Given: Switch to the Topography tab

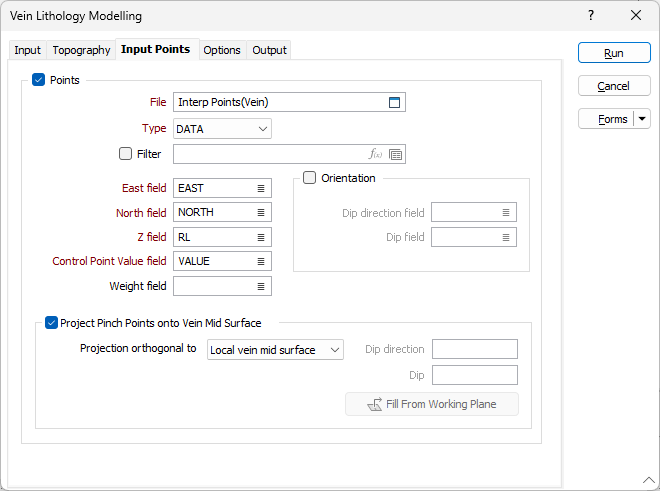Looking at the screenshot, I should pos(81,50).
